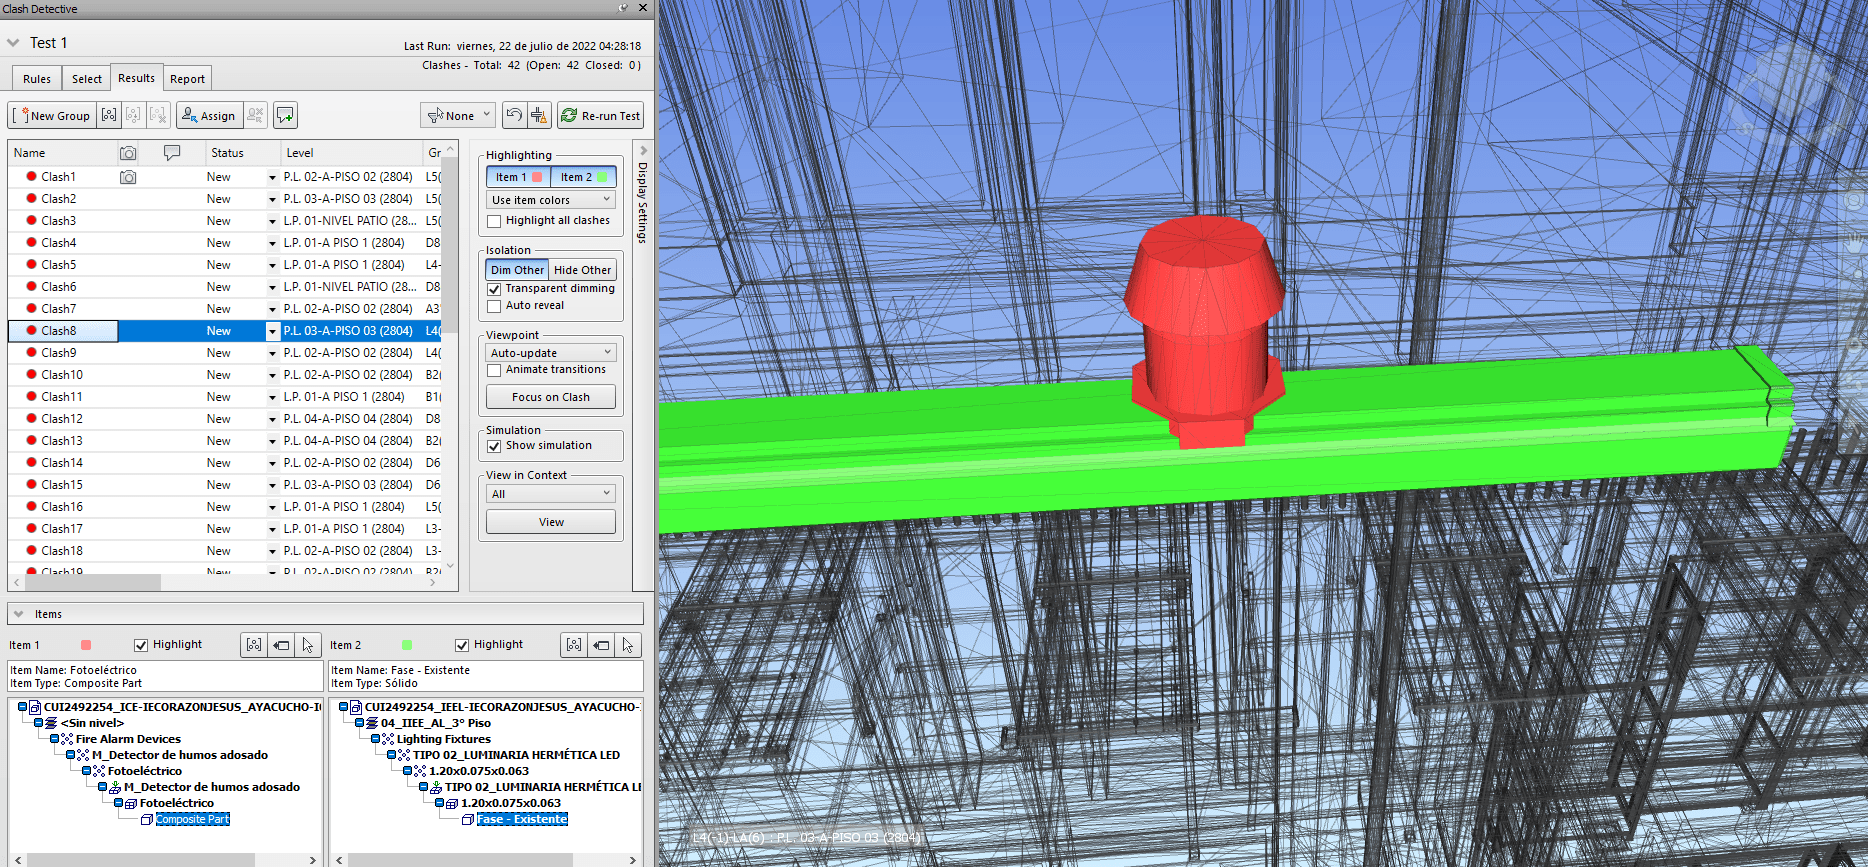
Task: Click the Reset/undo arrow toolbar icon
Action: (x=513, y=116)
